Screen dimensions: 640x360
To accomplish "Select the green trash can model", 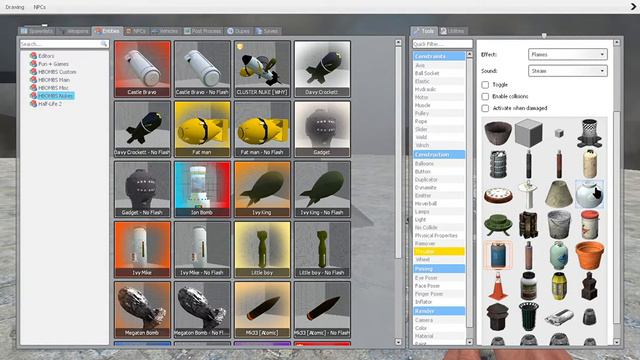I will click(529, 316).
